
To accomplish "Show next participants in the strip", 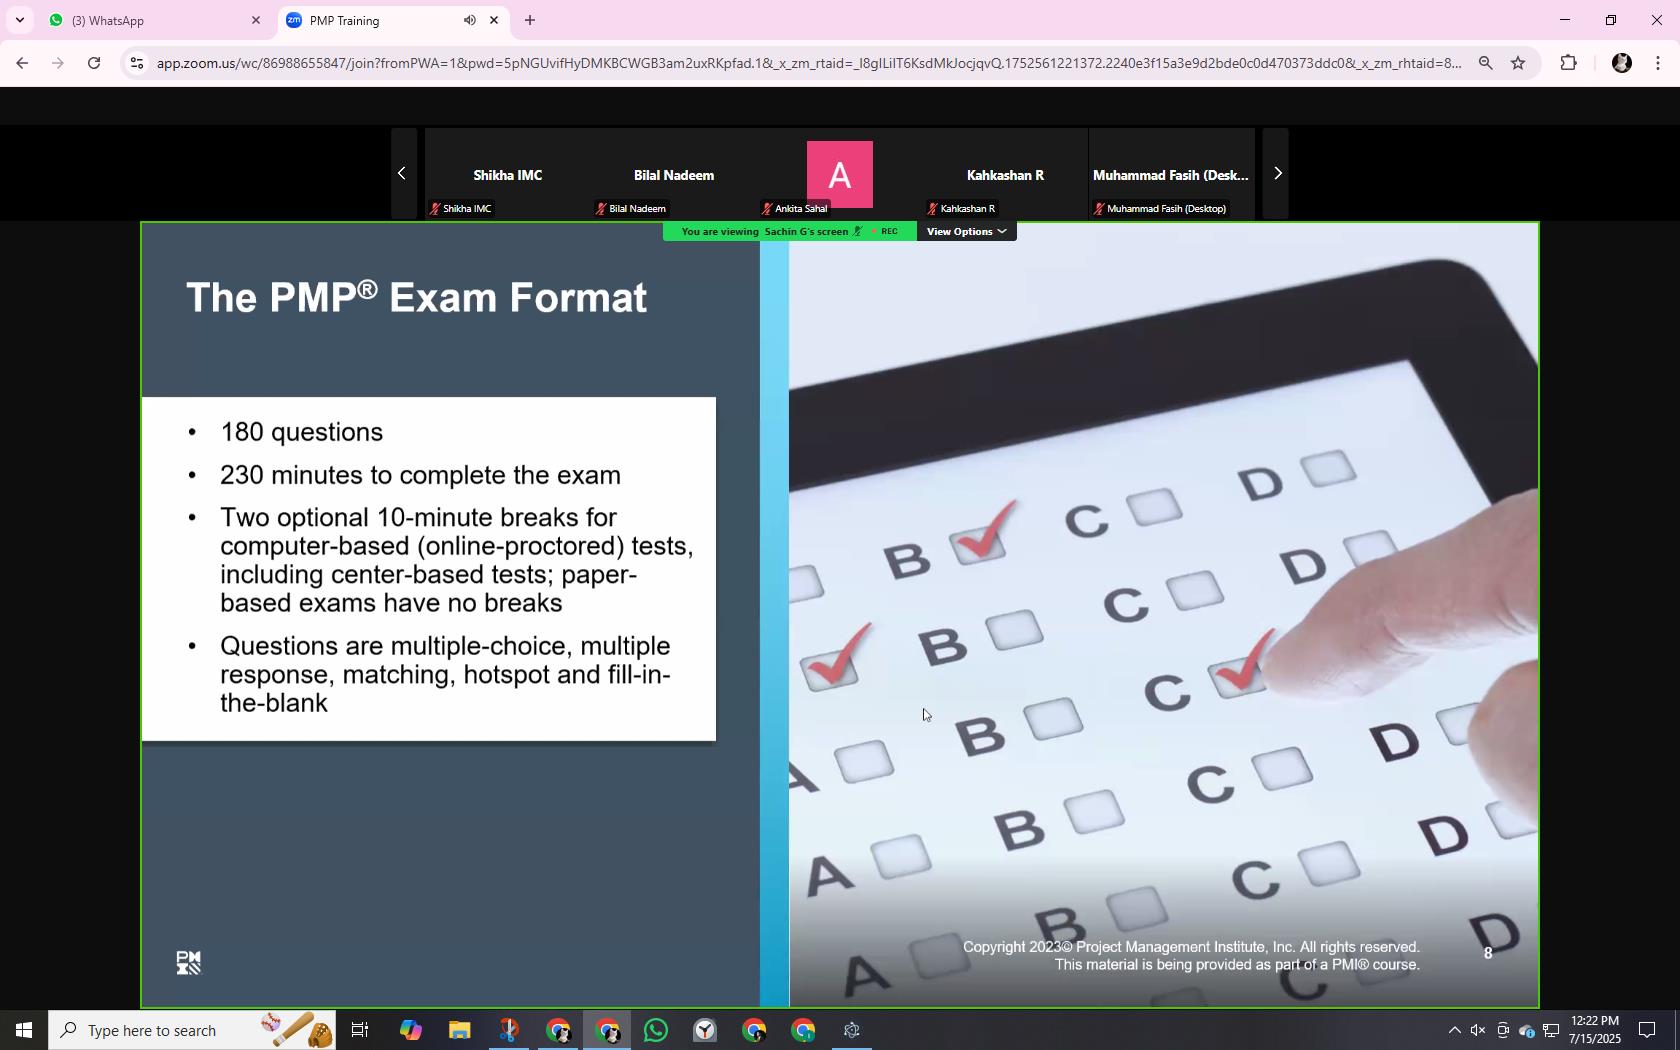I will coord(1277,173).
